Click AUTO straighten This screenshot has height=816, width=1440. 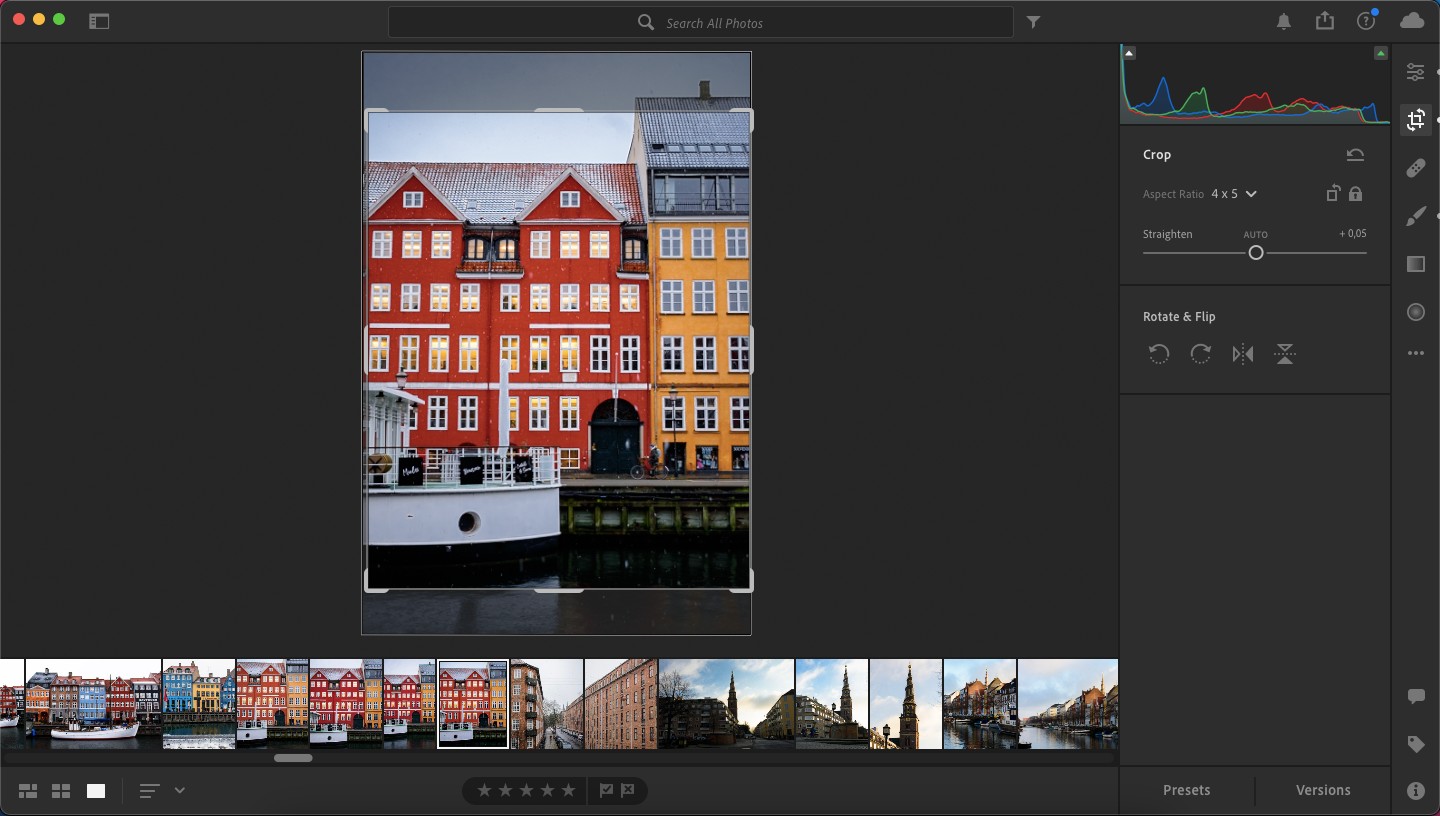tap(1255, 235)
